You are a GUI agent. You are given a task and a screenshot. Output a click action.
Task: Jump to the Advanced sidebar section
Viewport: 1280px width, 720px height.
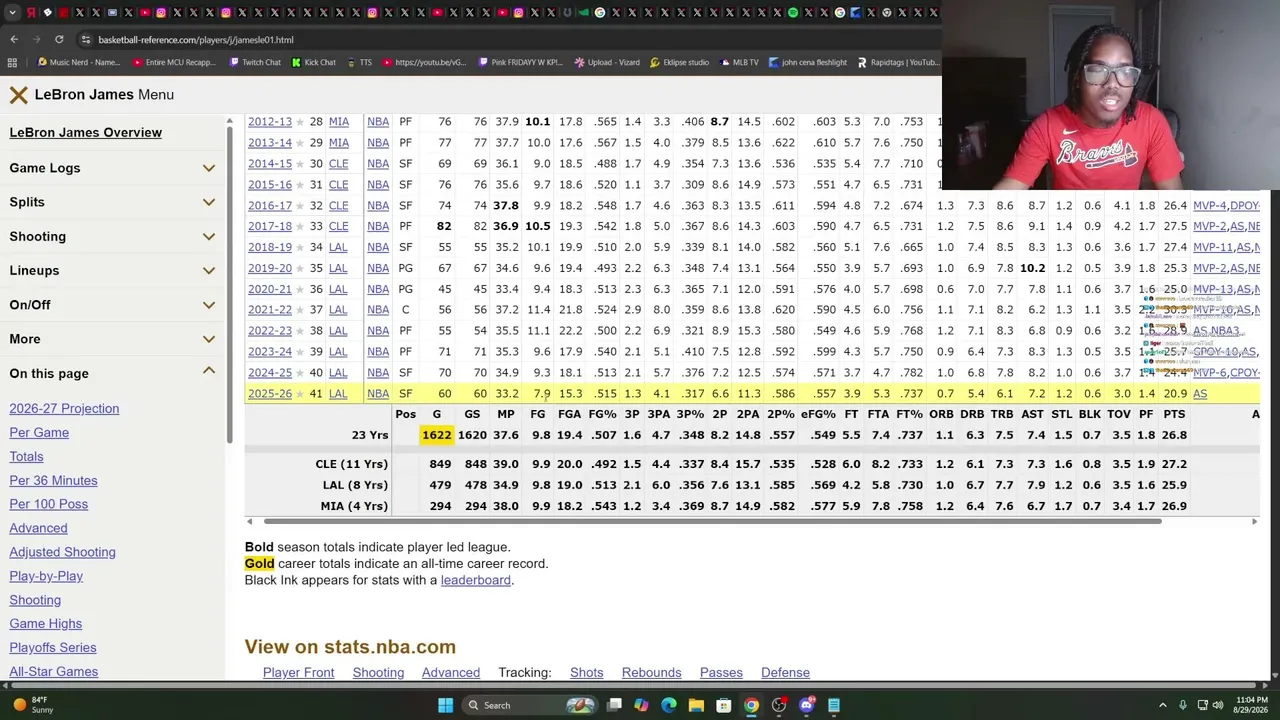coord(38,528)
